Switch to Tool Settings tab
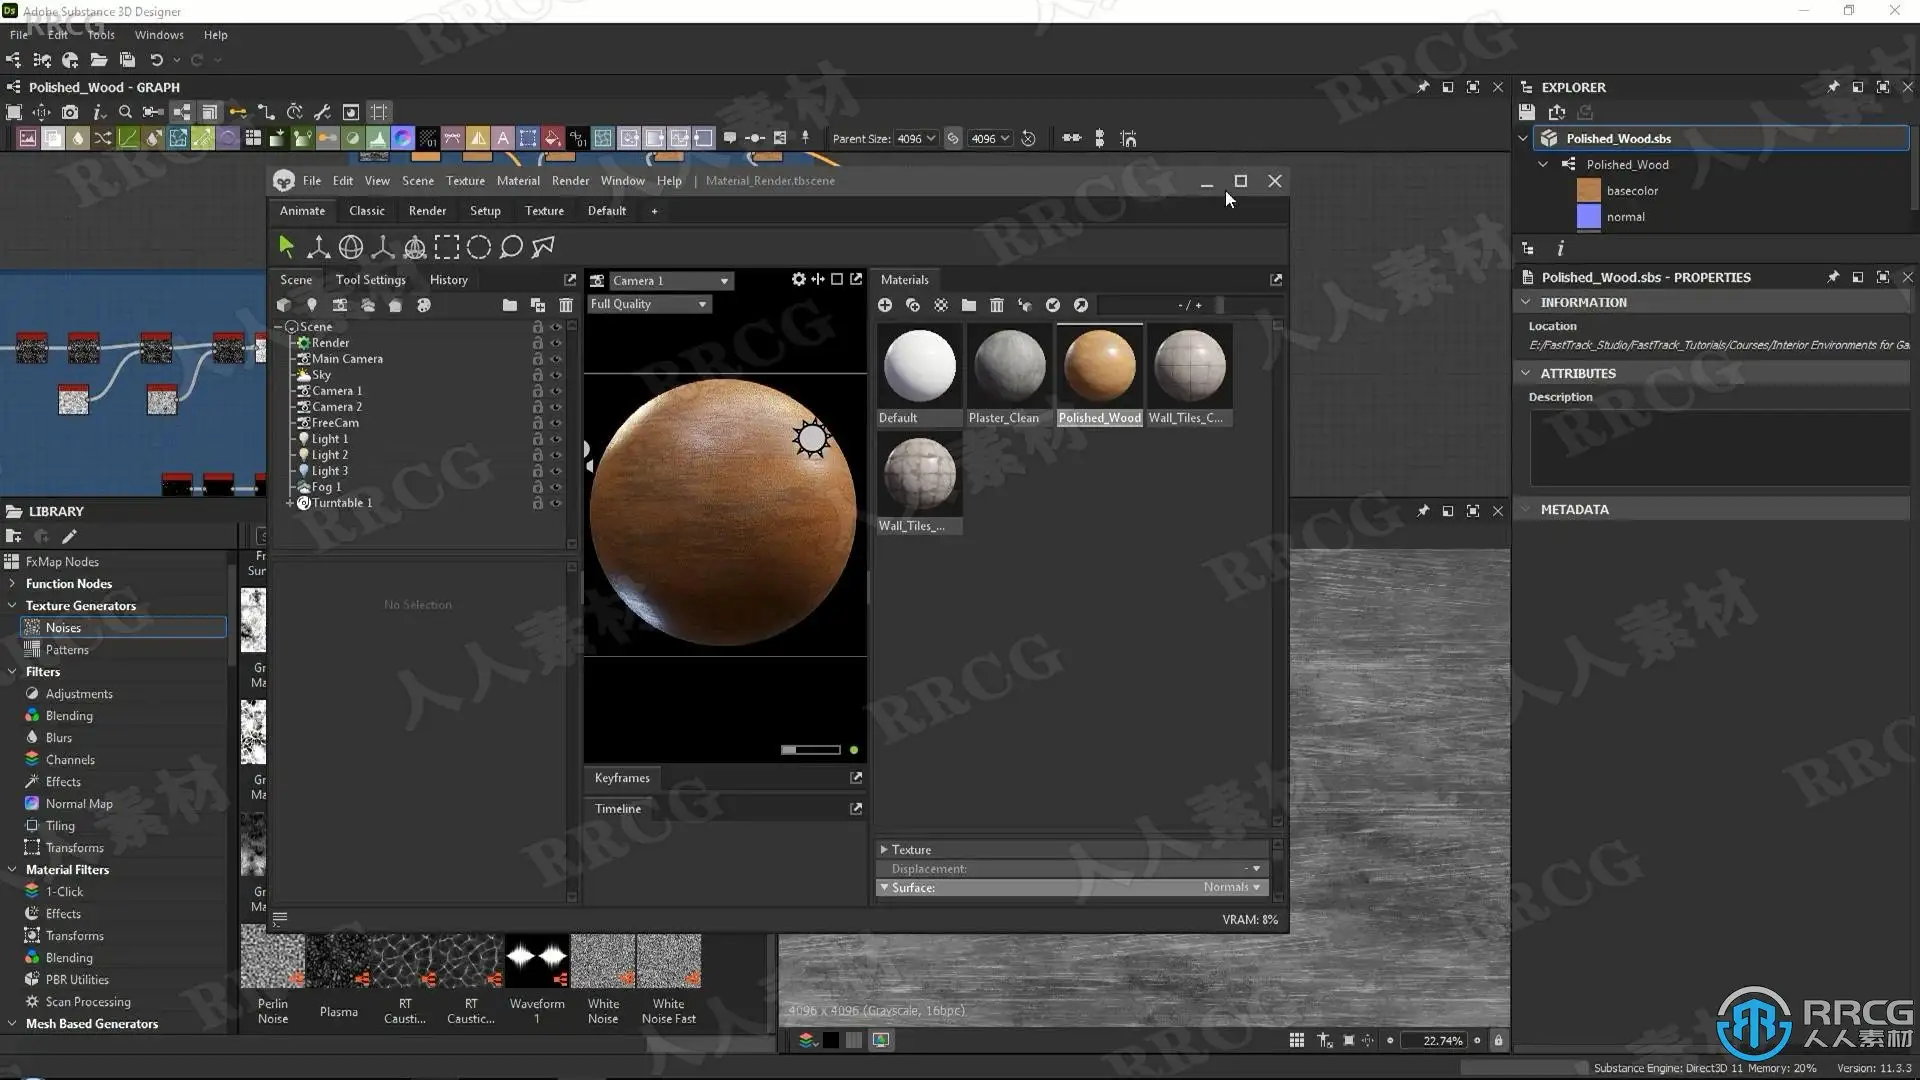The width and height of the screenshot is (1920, 1080). pyautogui.click(x=371, y=280)
